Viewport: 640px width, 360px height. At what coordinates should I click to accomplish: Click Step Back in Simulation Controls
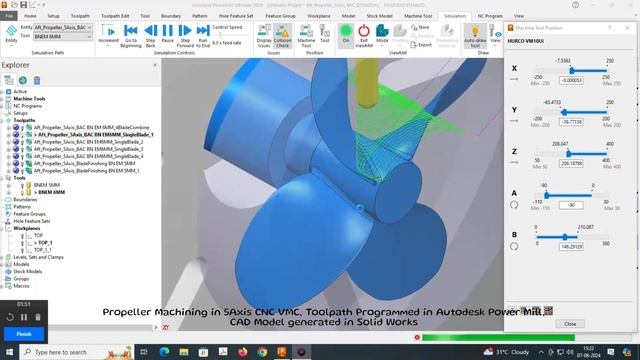pyautogui.click(x=151, y=36)
